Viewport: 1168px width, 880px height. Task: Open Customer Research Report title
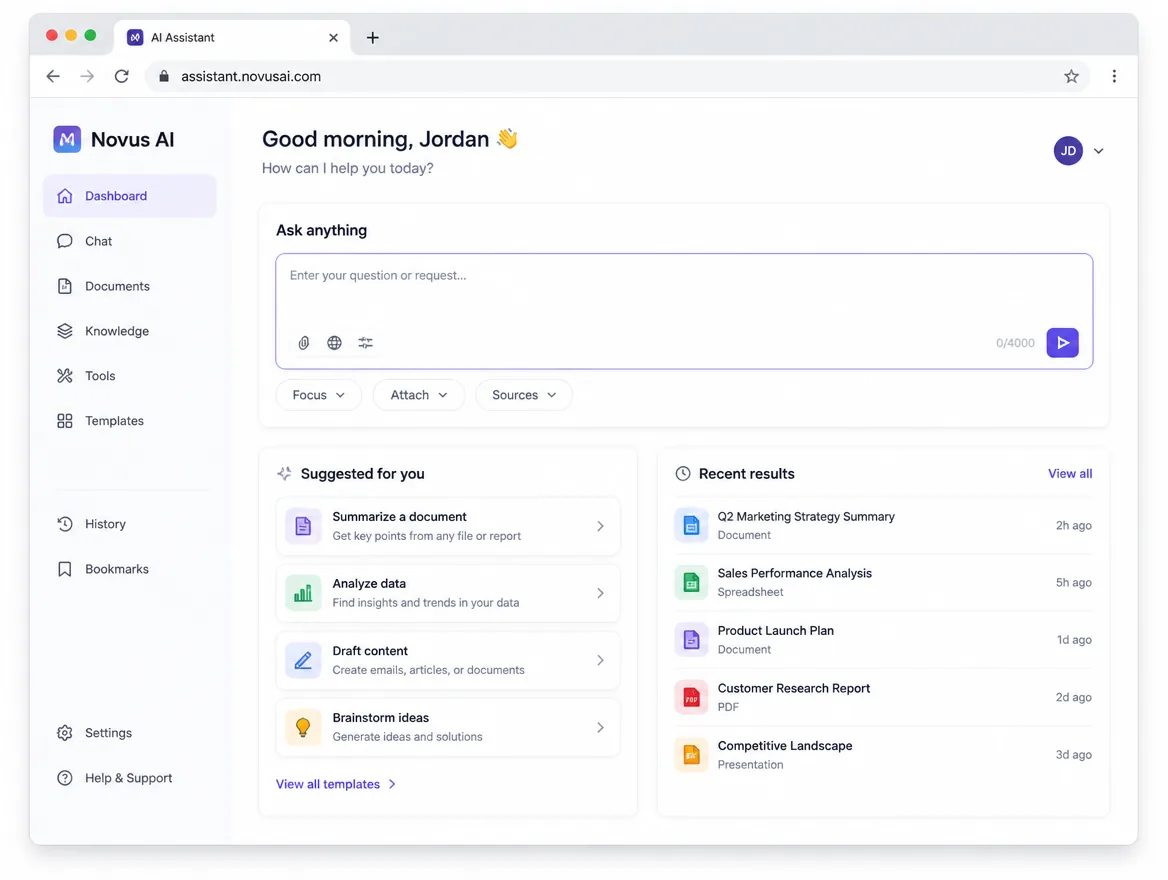click(793, 689)
